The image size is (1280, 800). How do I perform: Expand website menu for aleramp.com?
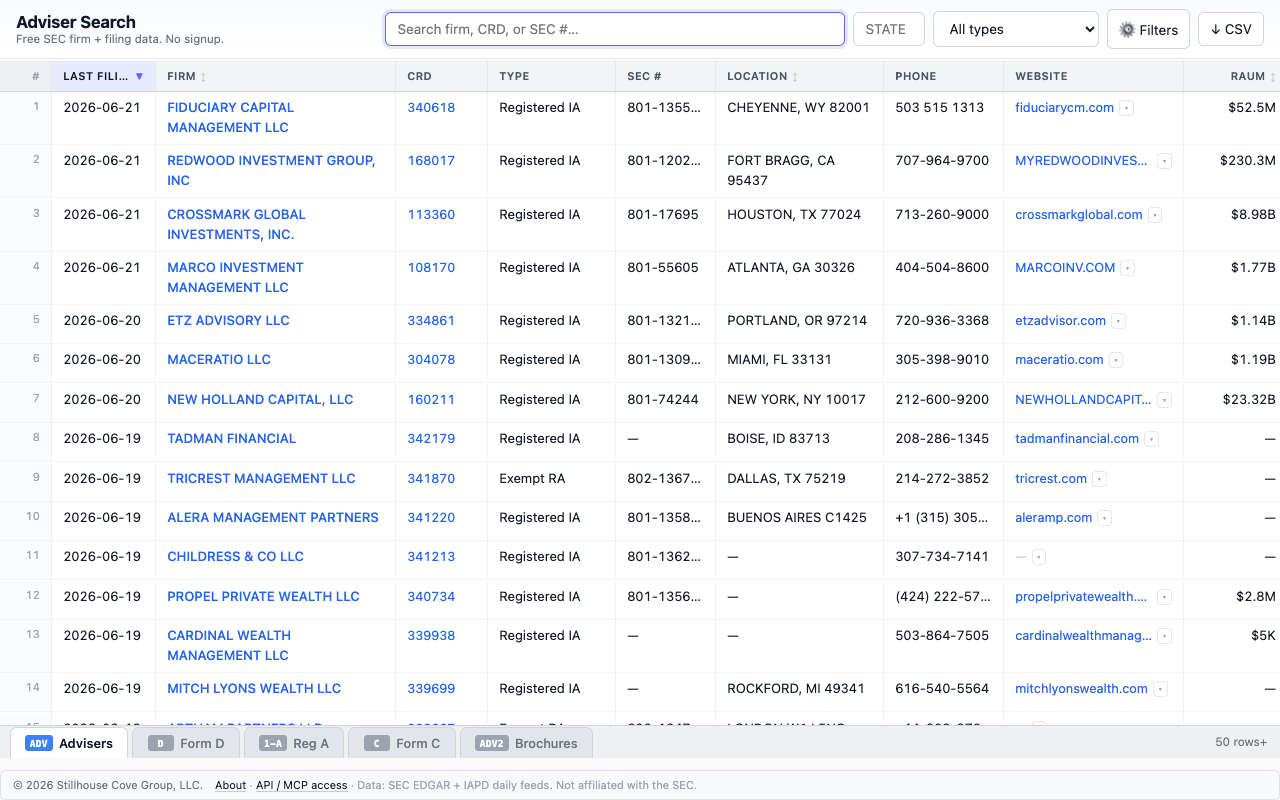coord(1105,518)
